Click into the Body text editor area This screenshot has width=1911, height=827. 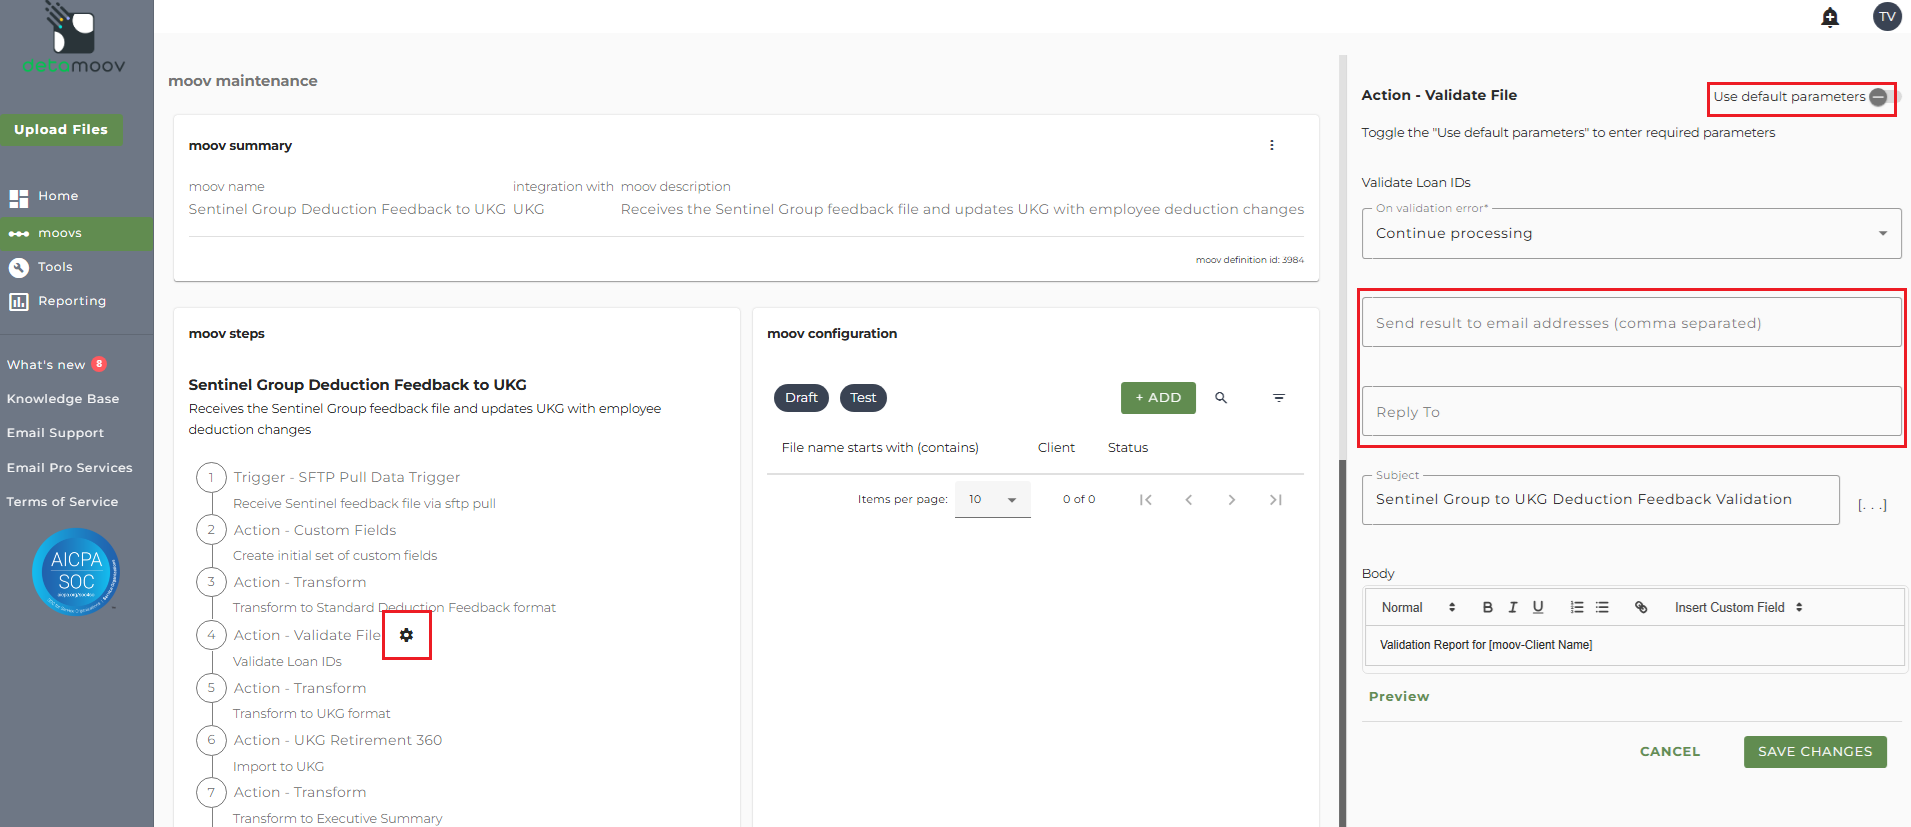pos(1634,645)
